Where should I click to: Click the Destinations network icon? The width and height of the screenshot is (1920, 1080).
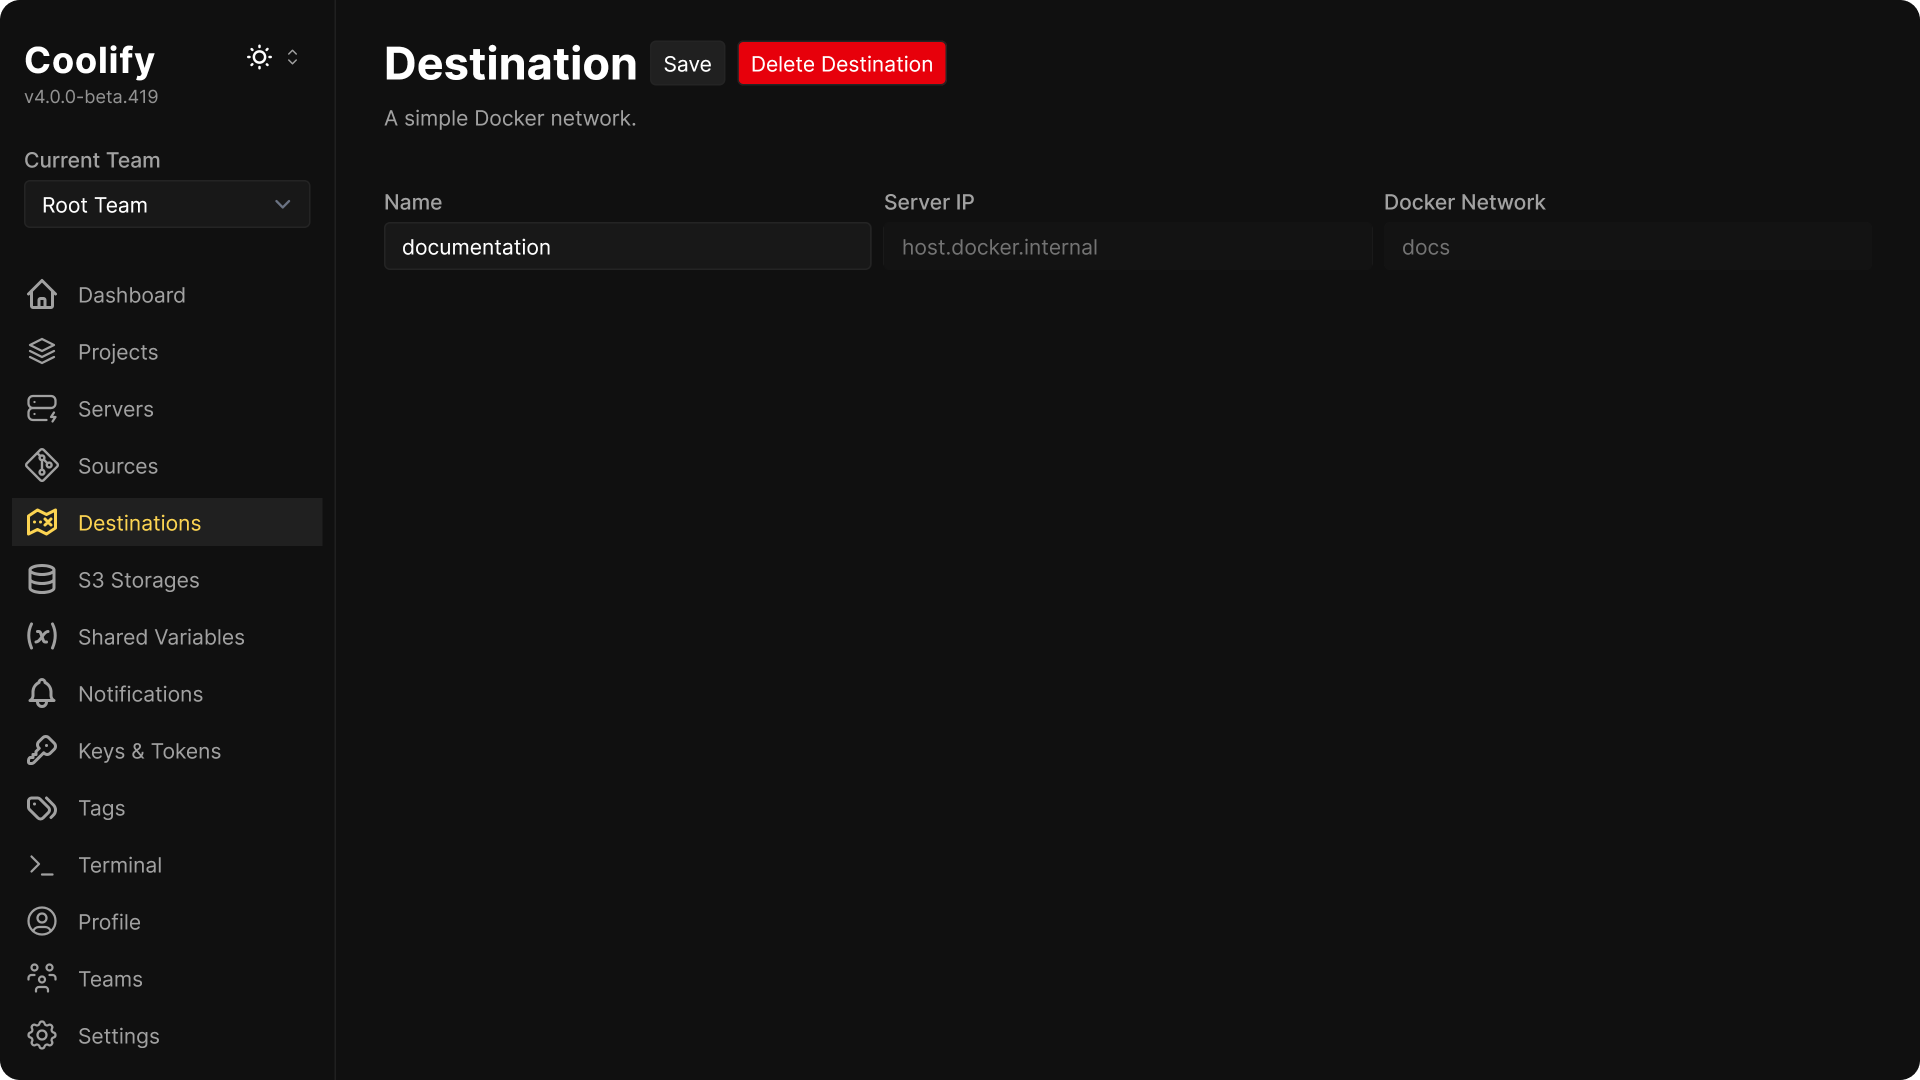click(x=41, y=522)
